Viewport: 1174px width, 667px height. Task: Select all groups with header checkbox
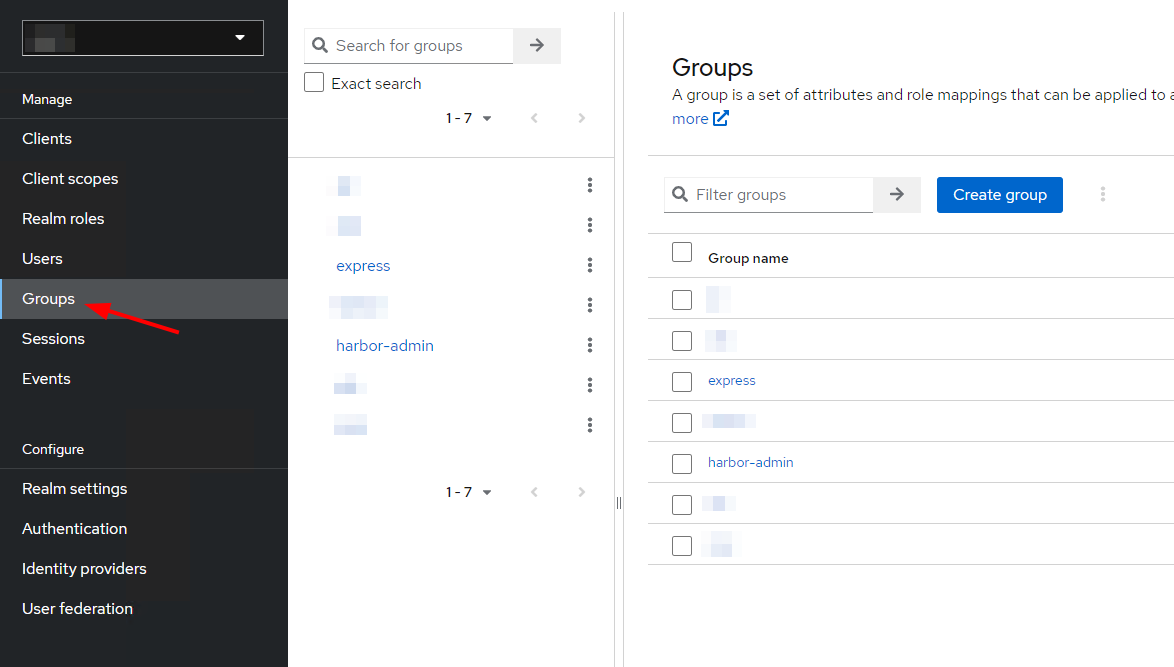682,252
